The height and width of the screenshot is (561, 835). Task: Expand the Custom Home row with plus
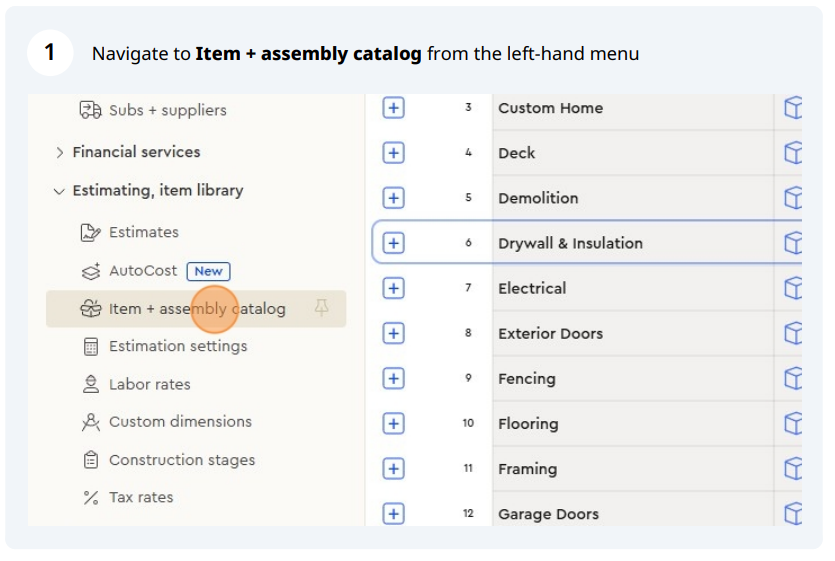394,108
